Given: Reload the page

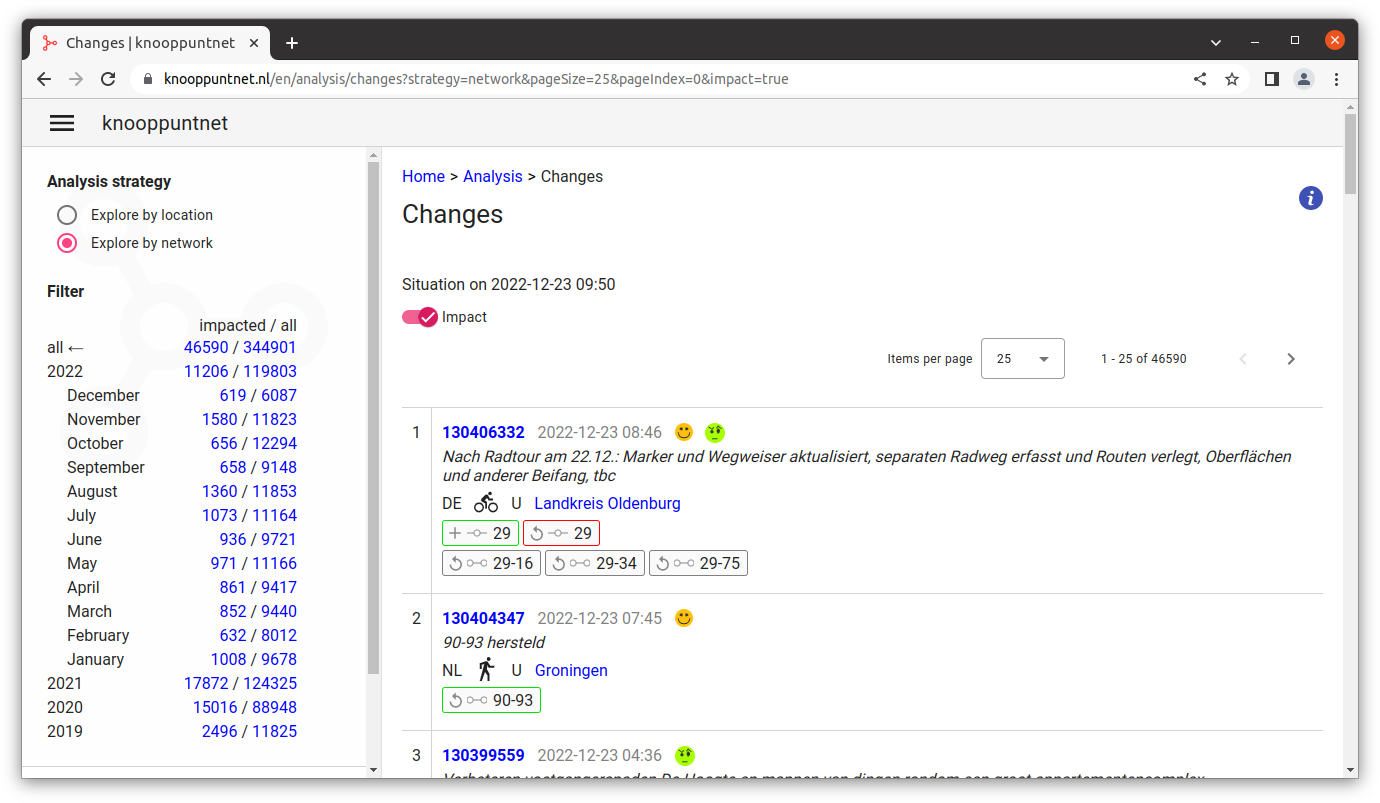Looking at the screenshot, I should coord(108,79).
